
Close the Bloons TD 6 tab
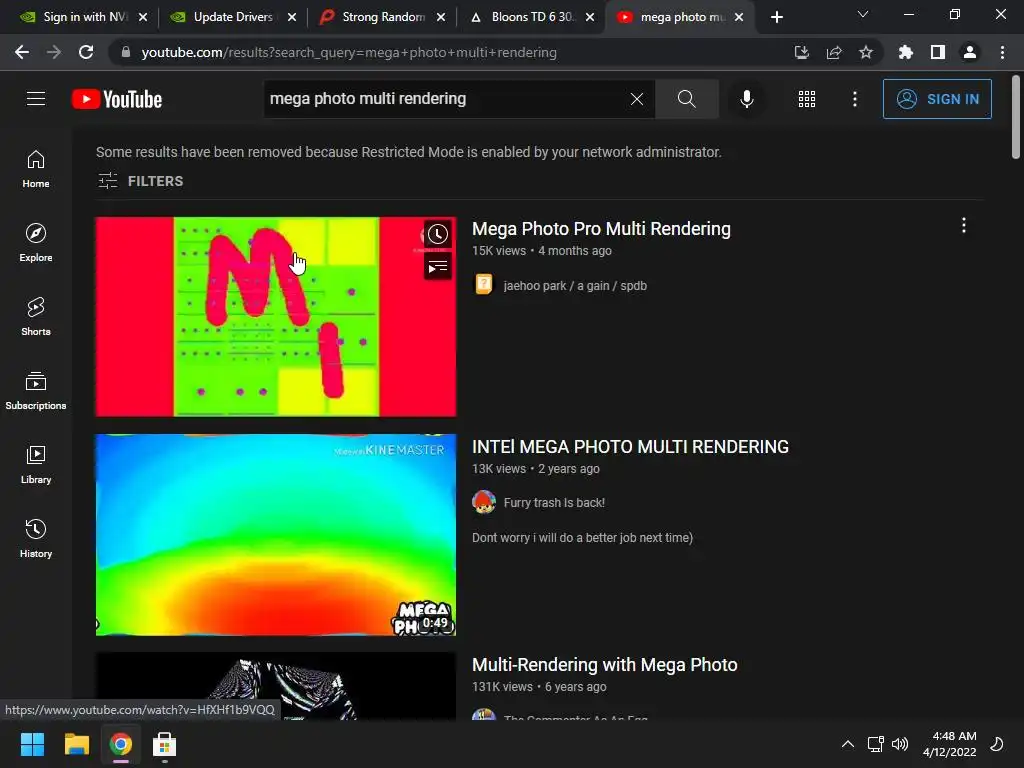click(590, 17)
